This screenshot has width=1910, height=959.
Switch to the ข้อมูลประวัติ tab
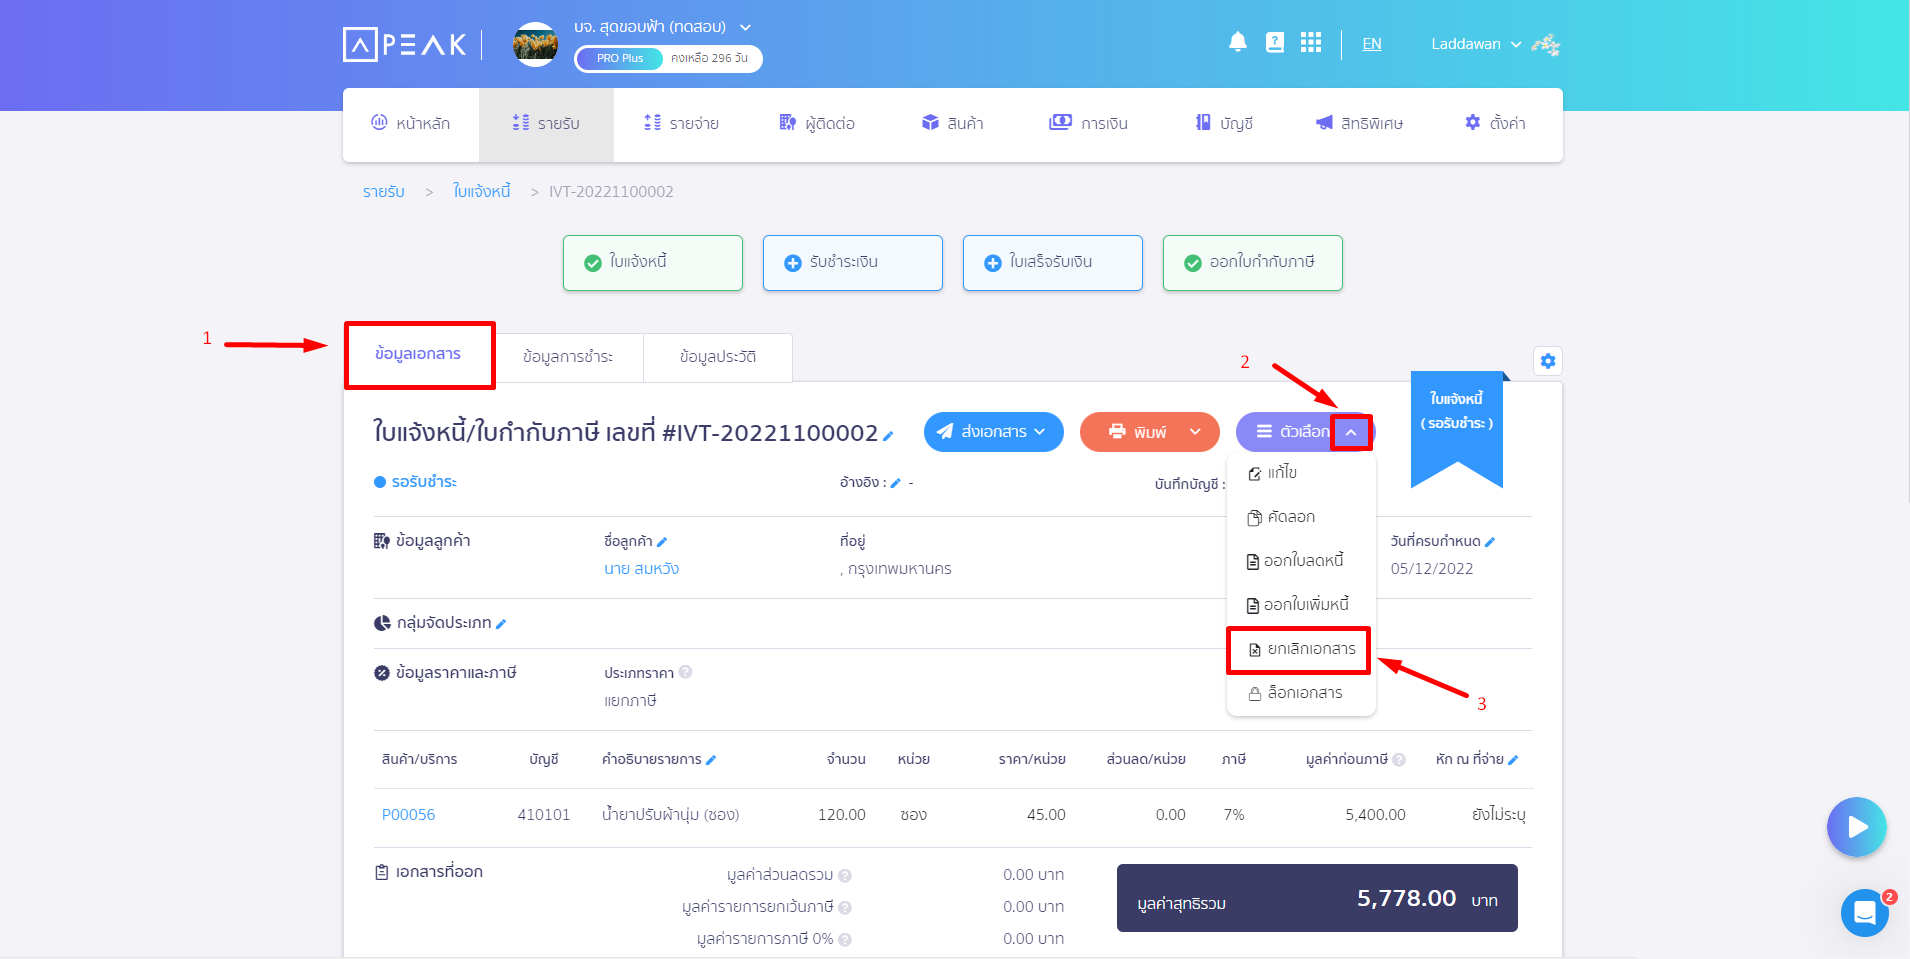pyautogui.click(x=718, y=357)
